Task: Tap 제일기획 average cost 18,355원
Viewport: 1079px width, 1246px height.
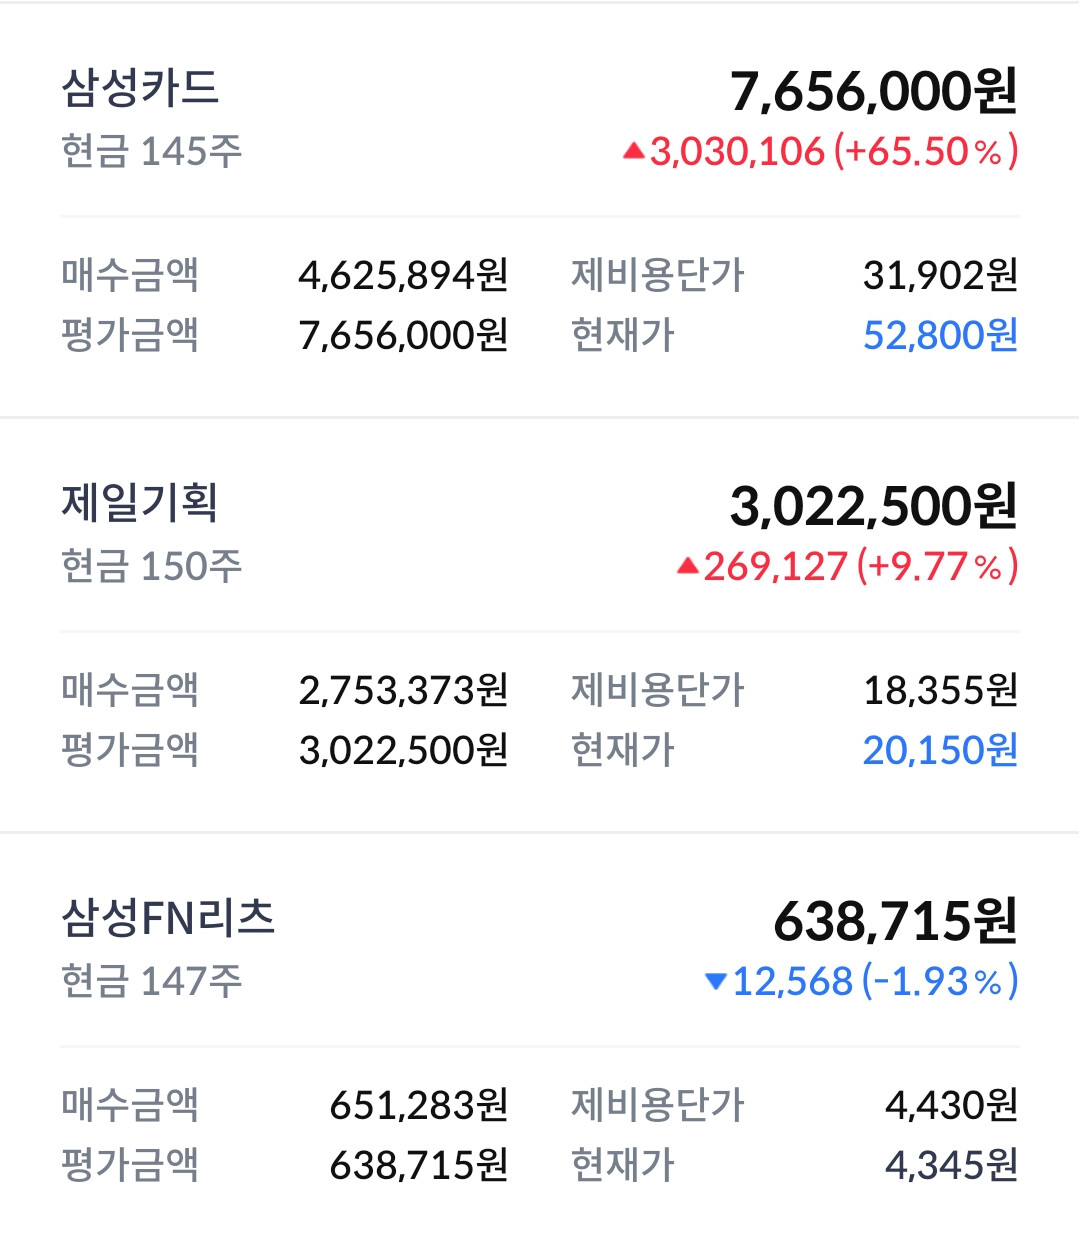Action: pos(940,690)
